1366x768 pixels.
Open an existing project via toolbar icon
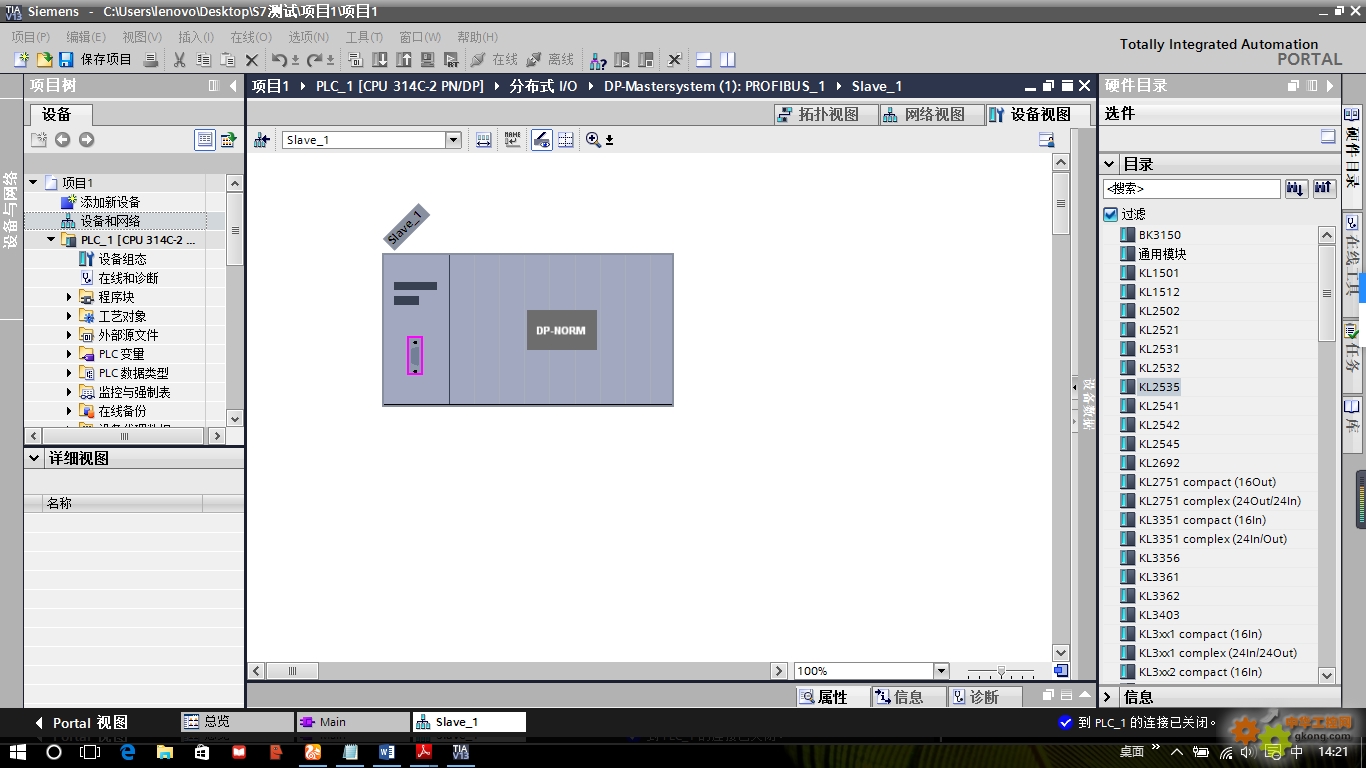44,60
